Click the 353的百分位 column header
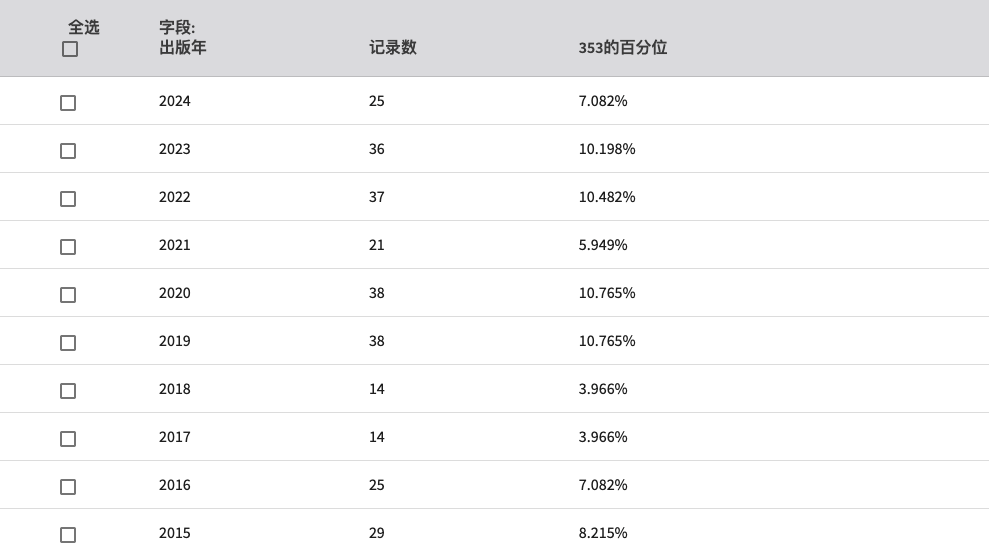Viewport: 990px width, 554px height. 623,47
